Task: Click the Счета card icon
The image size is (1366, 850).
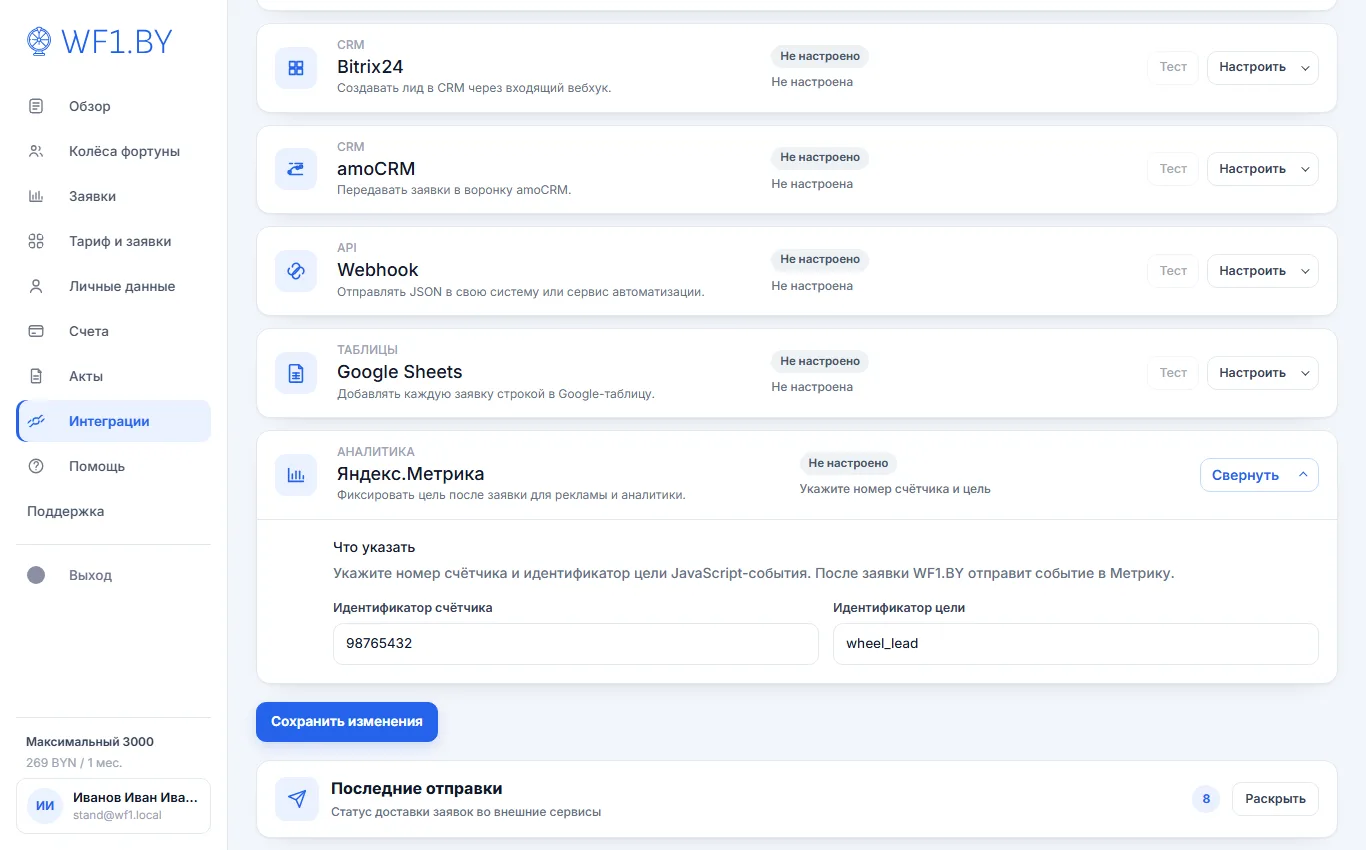Action: point(36,331)
